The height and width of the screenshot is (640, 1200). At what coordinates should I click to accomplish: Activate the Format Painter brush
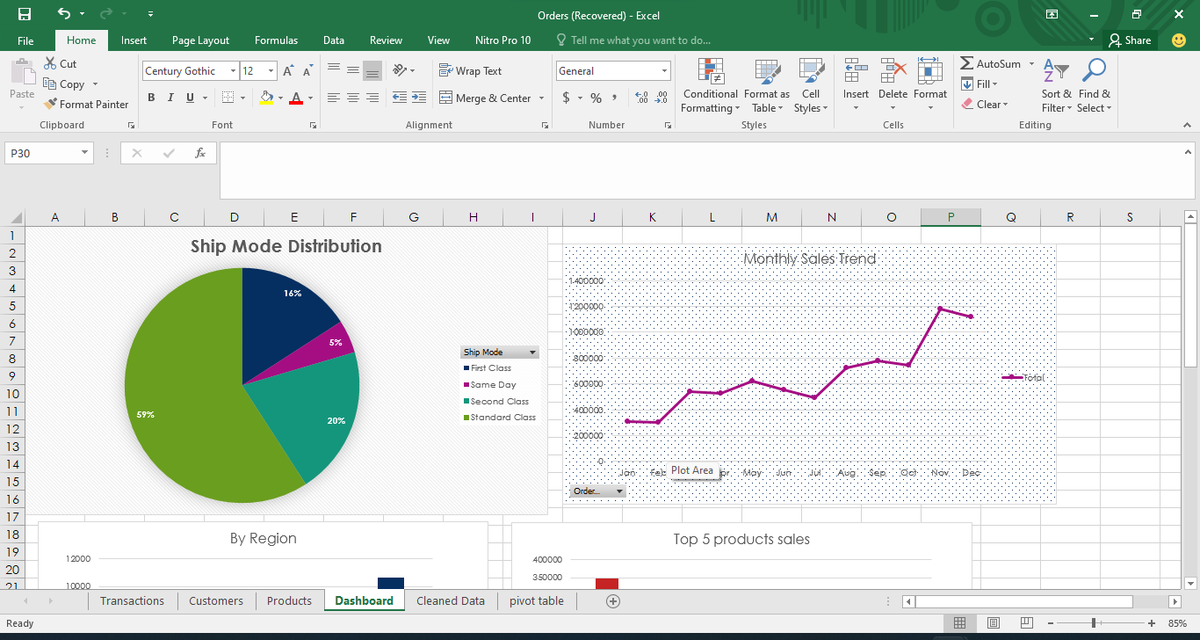(x=86, y=104)
